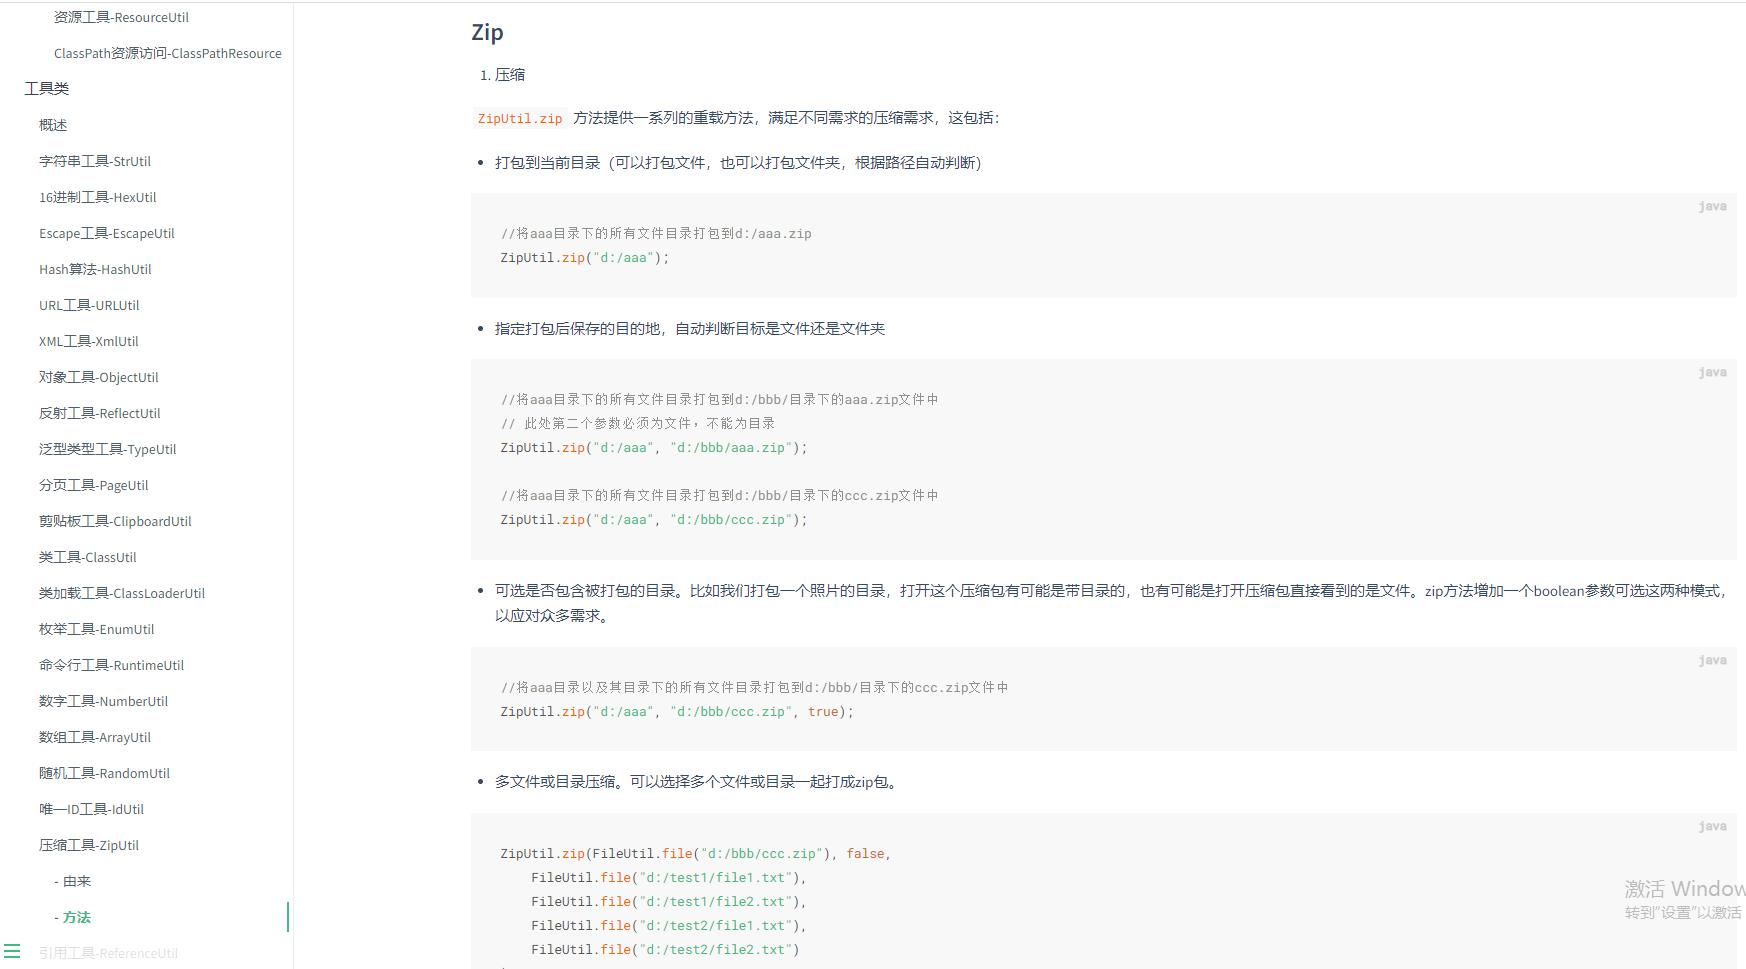Viewport: 1746px width, 969px height.
Task: Select the 工具类 section heading
Action: pyautogui.click(x=47, y=89)
